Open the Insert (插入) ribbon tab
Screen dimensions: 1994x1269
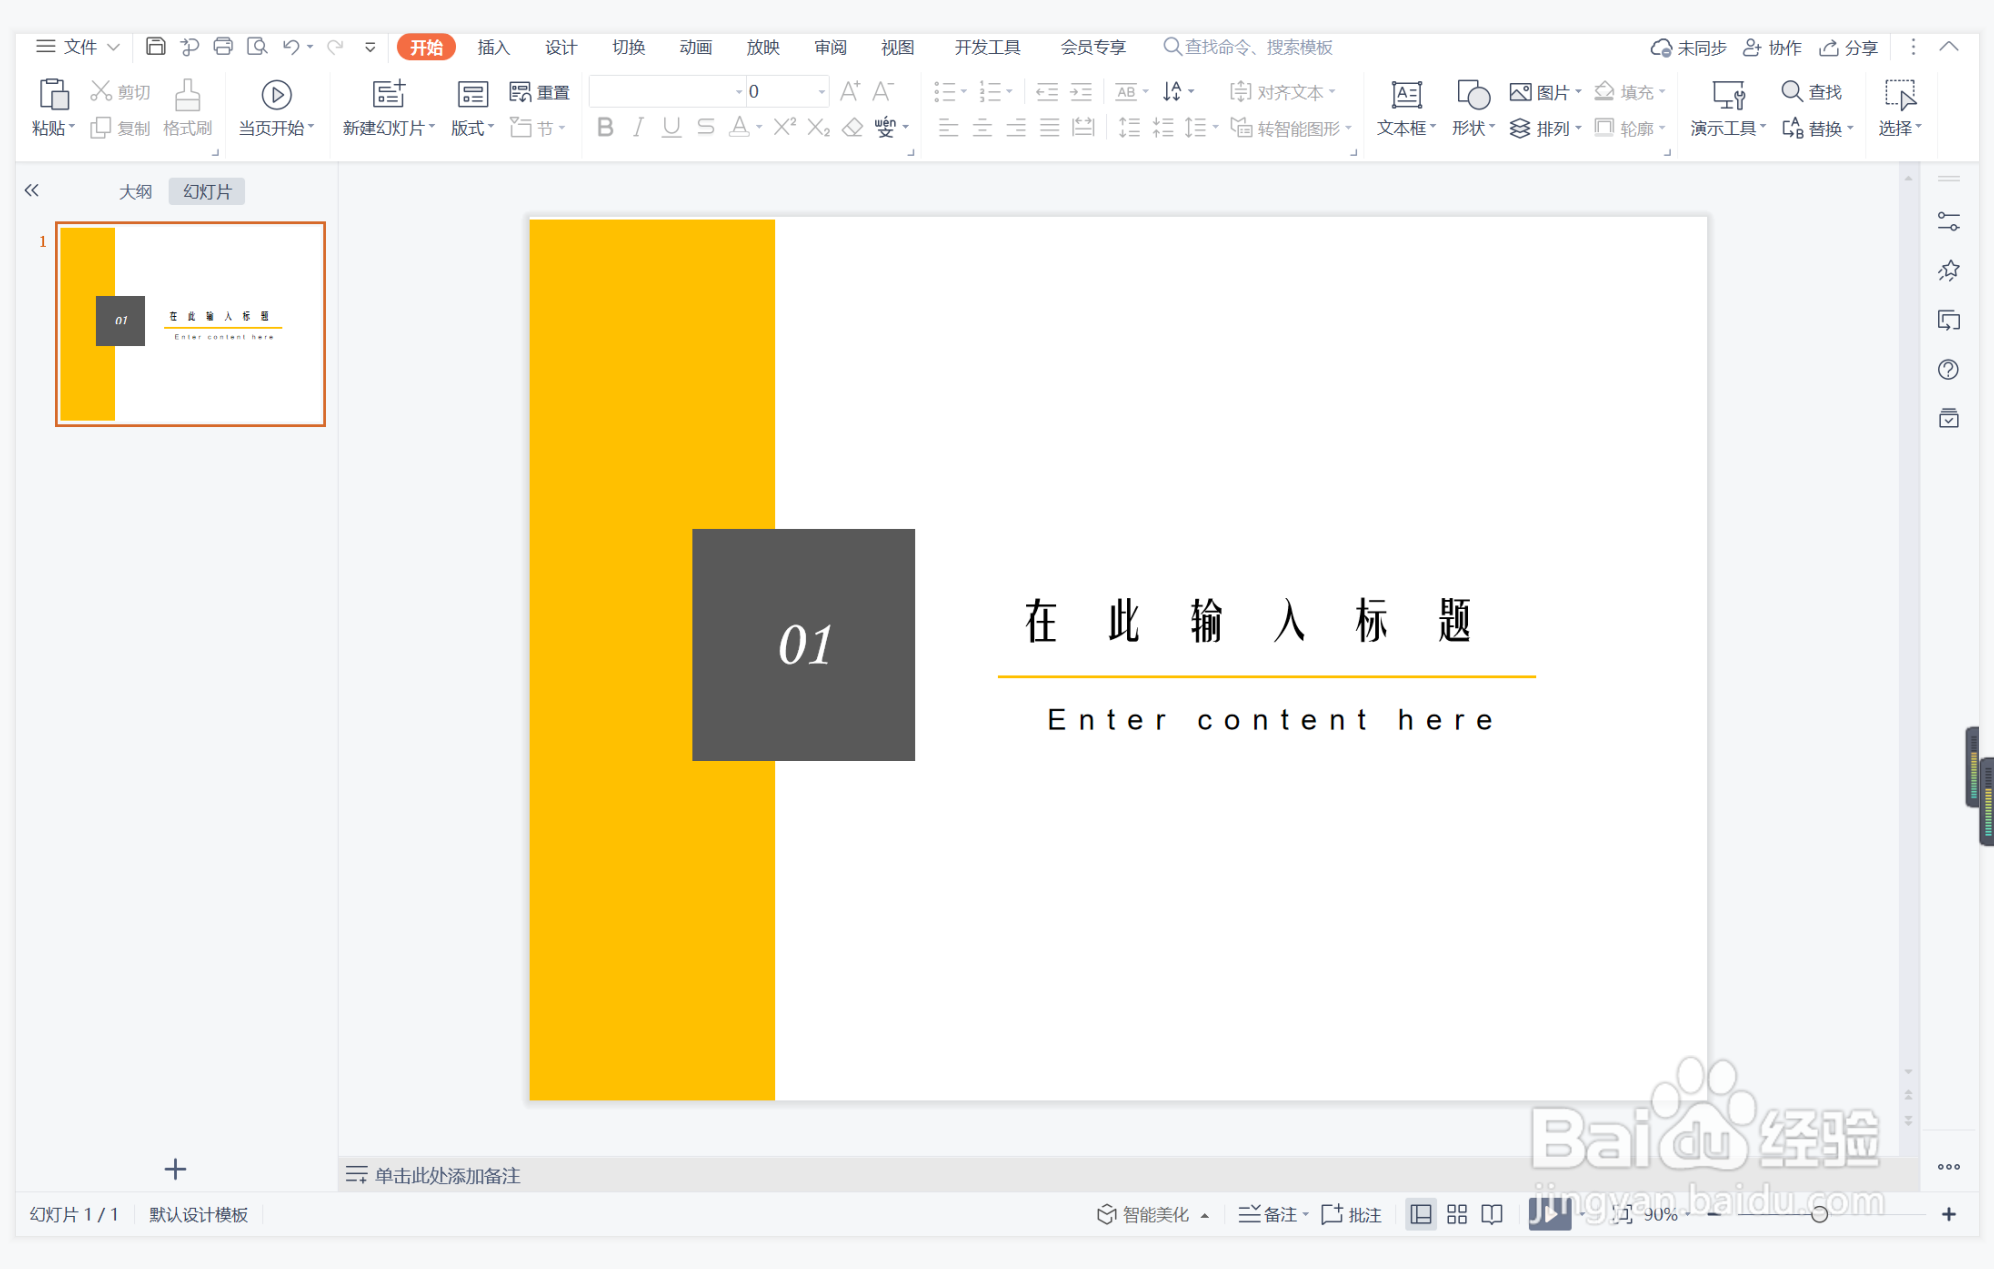pyautogui.click(x=493, y=47)
